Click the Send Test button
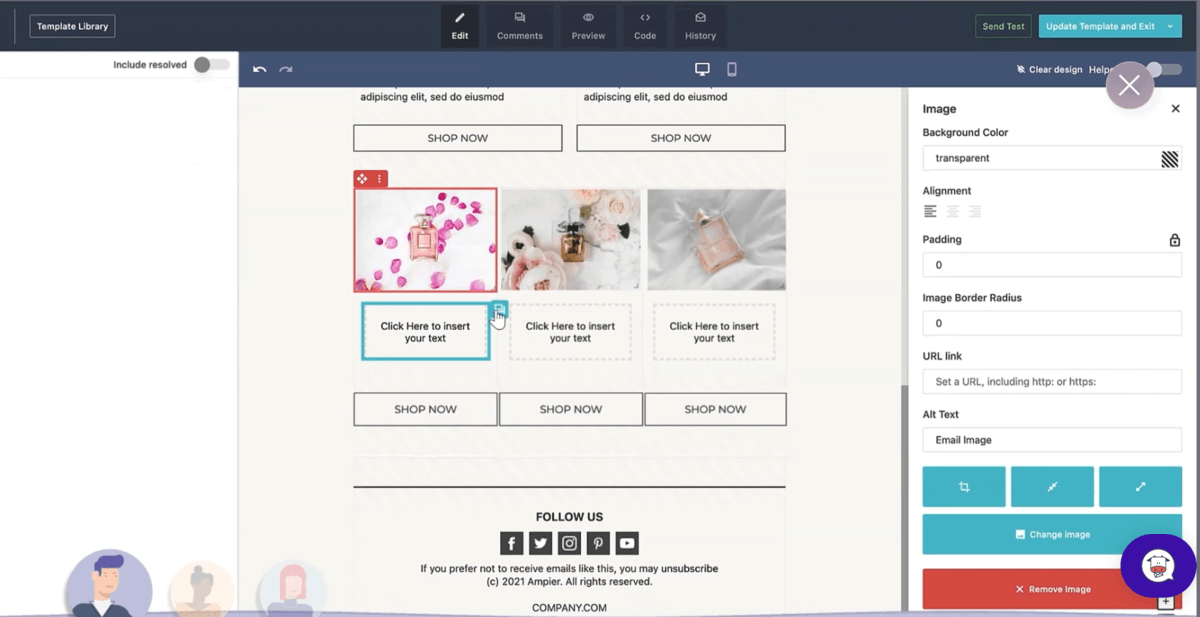Screen dimensions: 1200x617 coord(1002,26)
